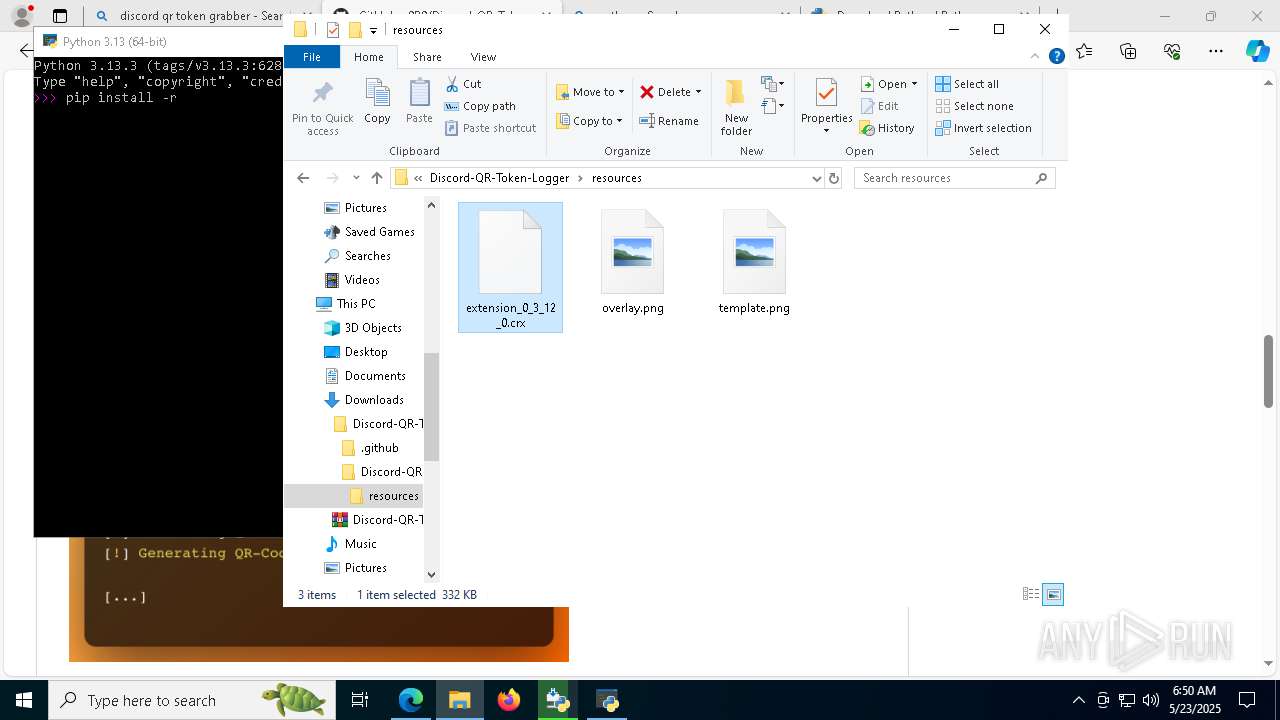Open Firefox from taskbar
Image resolution: width=1280 pixels, height=720 pixels.
pyautogui.click(x=509, y=700)
